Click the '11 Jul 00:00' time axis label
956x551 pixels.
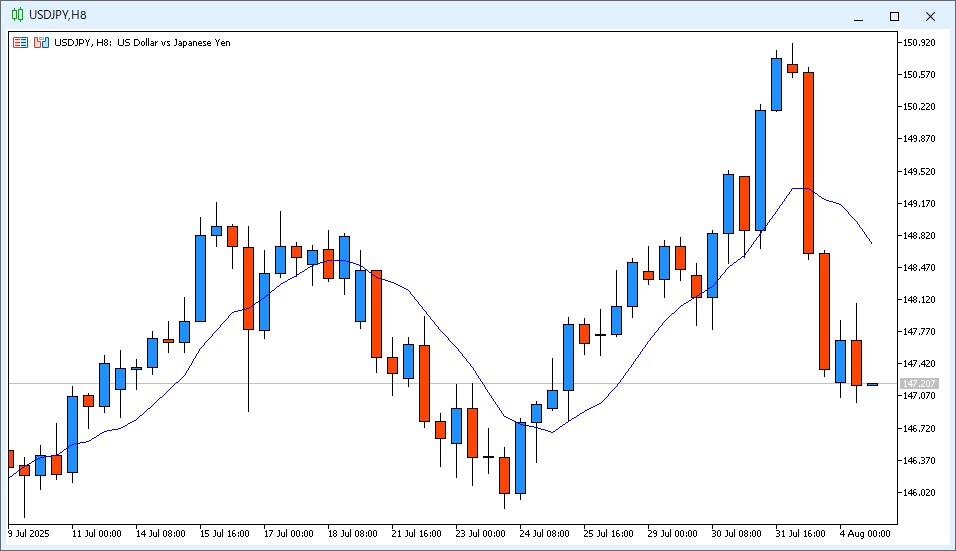[x=96, y=533]
